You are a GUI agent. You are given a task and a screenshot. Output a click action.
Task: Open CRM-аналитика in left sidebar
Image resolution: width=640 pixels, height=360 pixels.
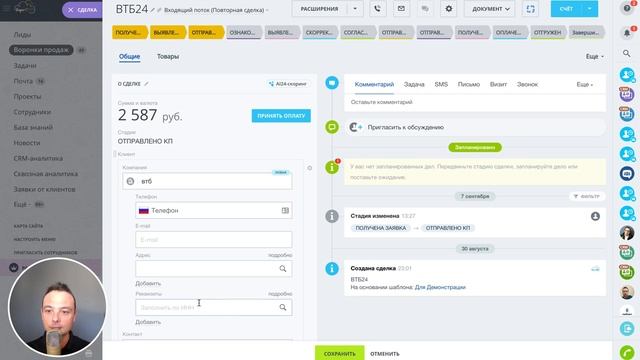(x=38, y=158)
